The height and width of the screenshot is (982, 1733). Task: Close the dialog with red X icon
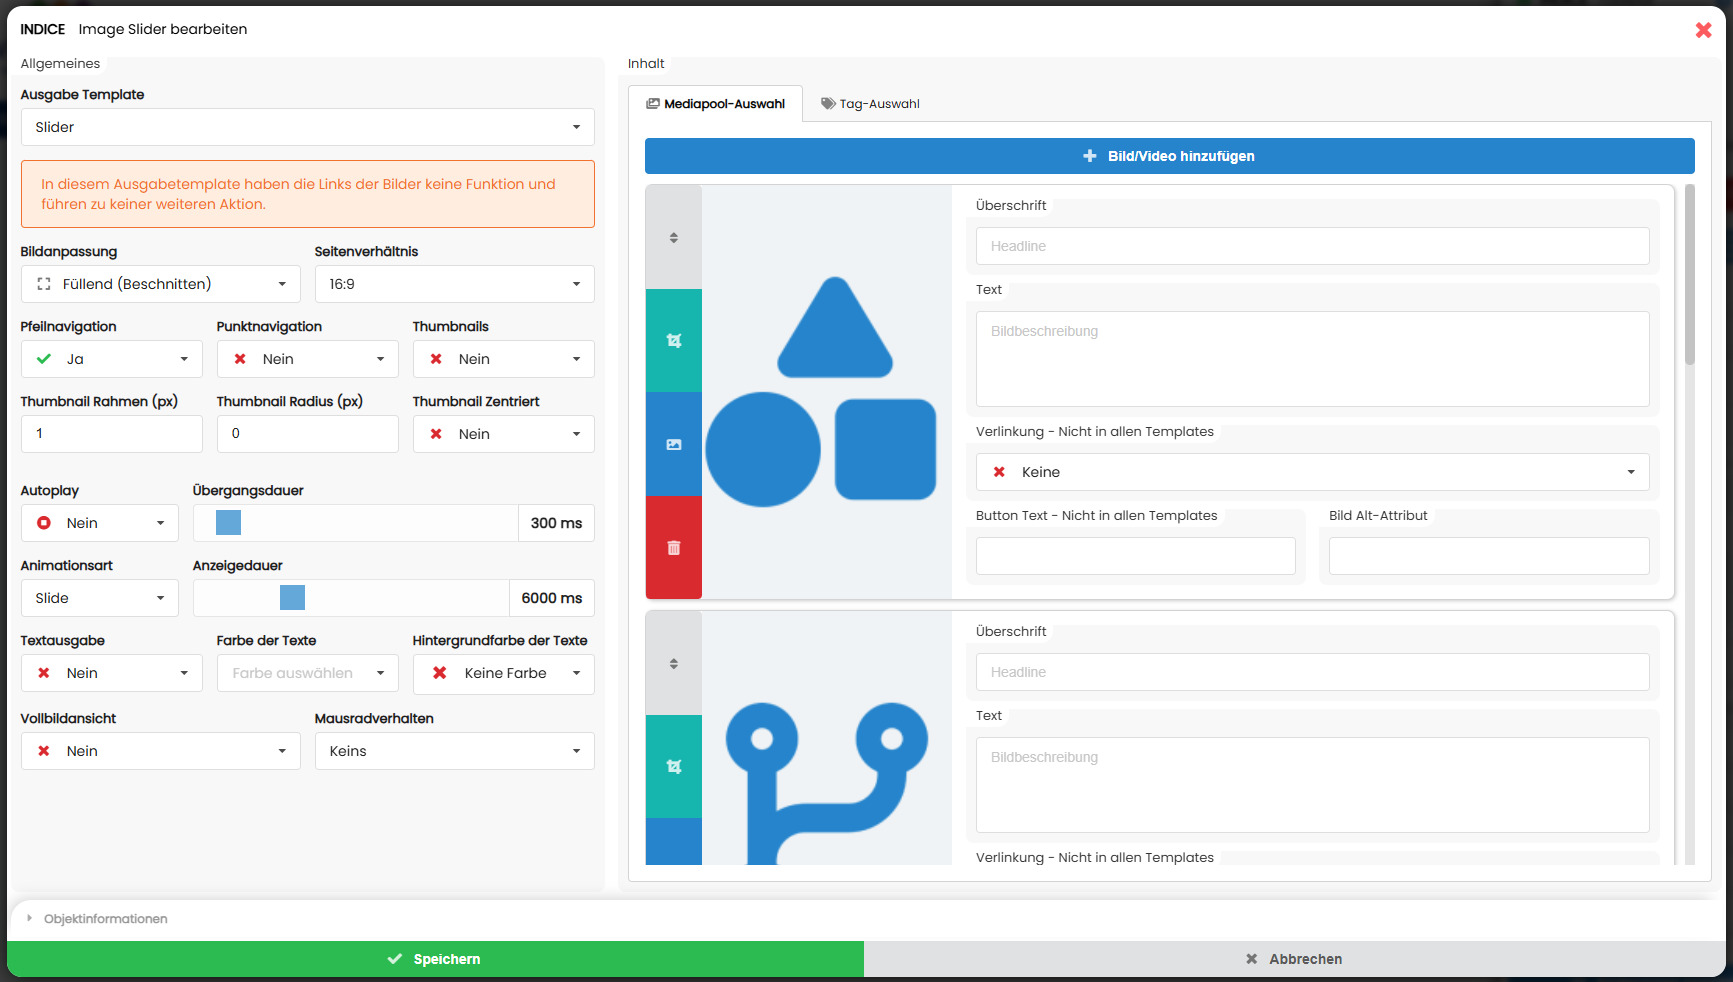tap(1703, 30)
